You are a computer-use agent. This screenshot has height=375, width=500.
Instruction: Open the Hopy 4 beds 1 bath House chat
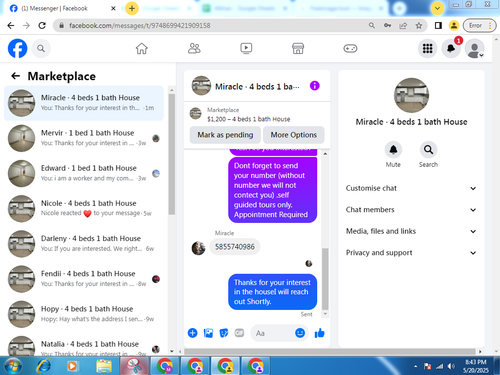pyautogui.click(x=84, y=314)
